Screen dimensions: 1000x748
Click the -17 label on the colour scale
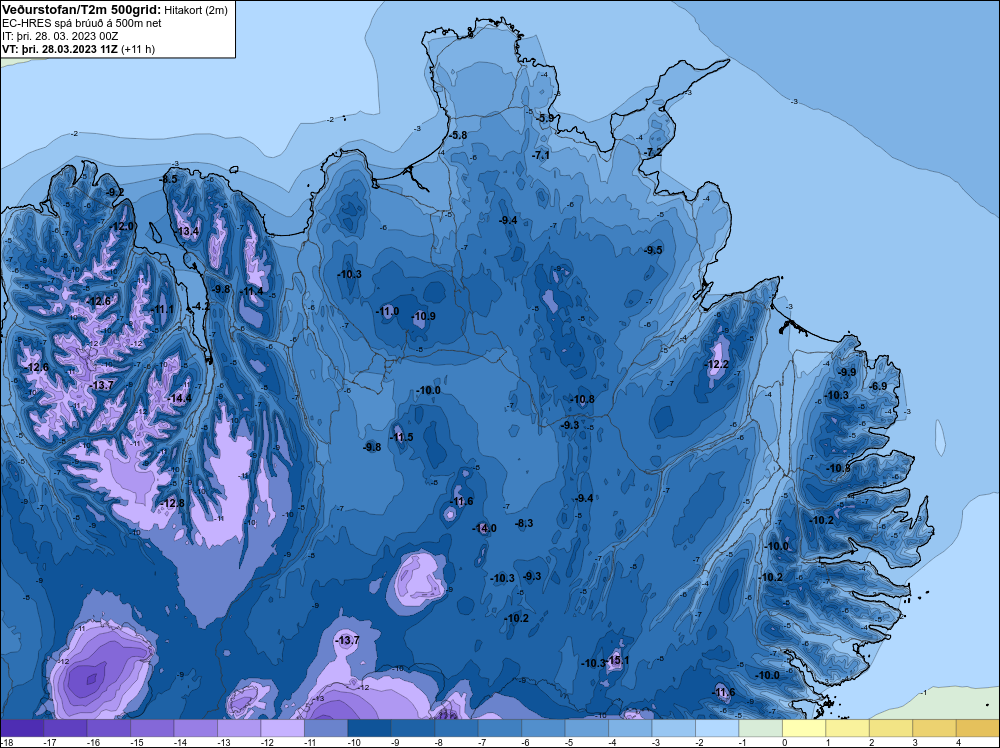pyautogui.click(x=50, y=742)
